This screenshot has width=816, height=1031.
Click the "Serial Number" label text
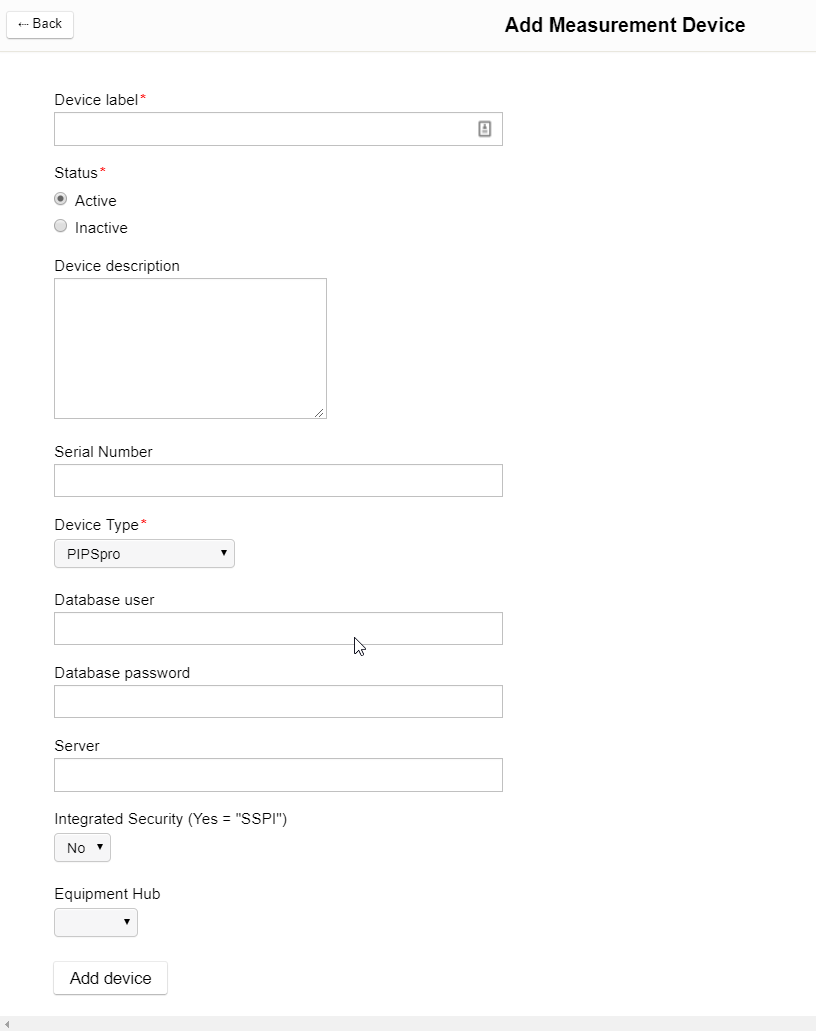[103, 452]
